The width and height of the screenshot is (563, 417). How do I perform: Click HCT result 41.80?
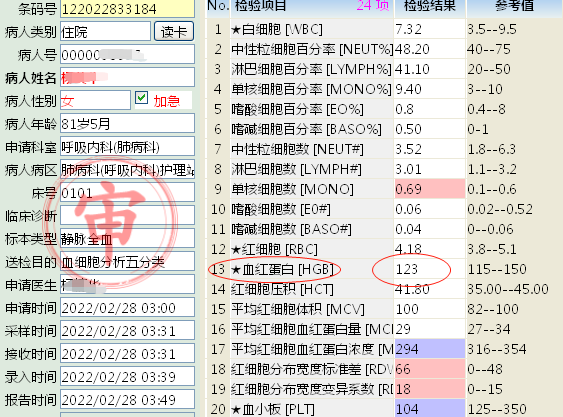[430, 289]
